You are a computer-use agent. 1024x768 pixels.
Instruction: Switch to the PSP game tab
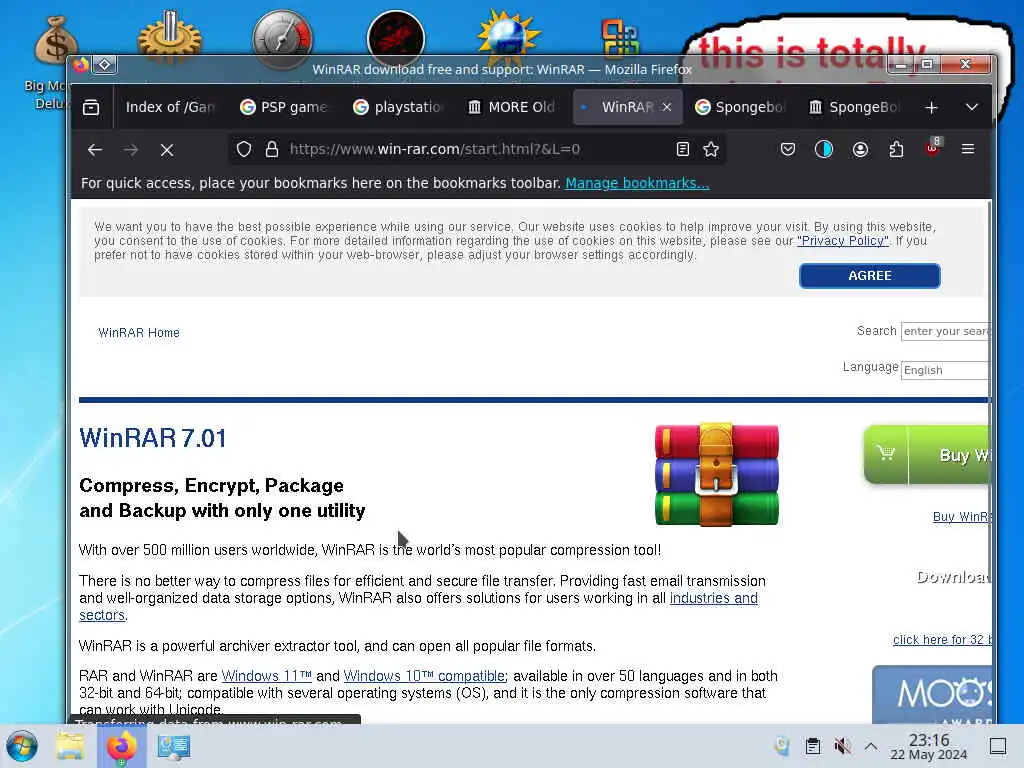pyautogui.click(x=285, y=107)
